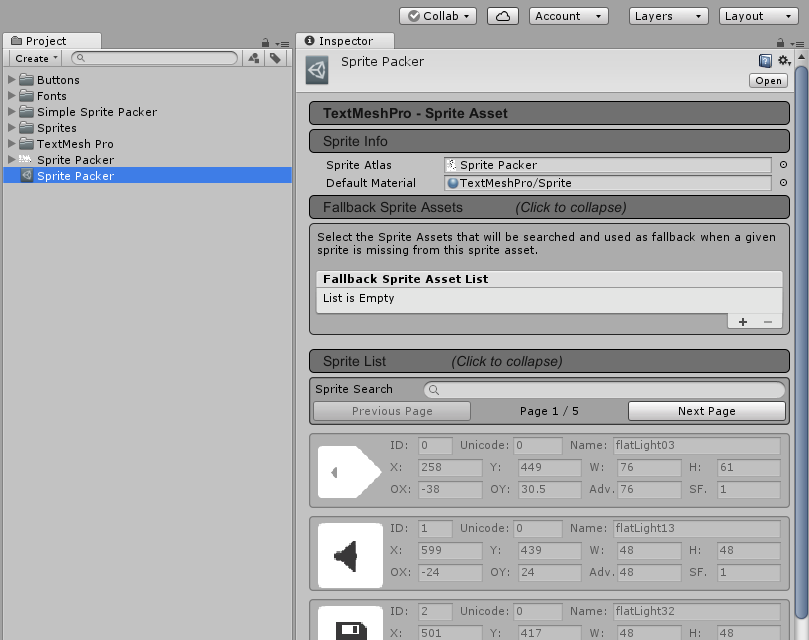The height and width of the screenshot is (640, 809).
Task: Toggle the Inspector panel lock icon
Action: click(780, 43)
